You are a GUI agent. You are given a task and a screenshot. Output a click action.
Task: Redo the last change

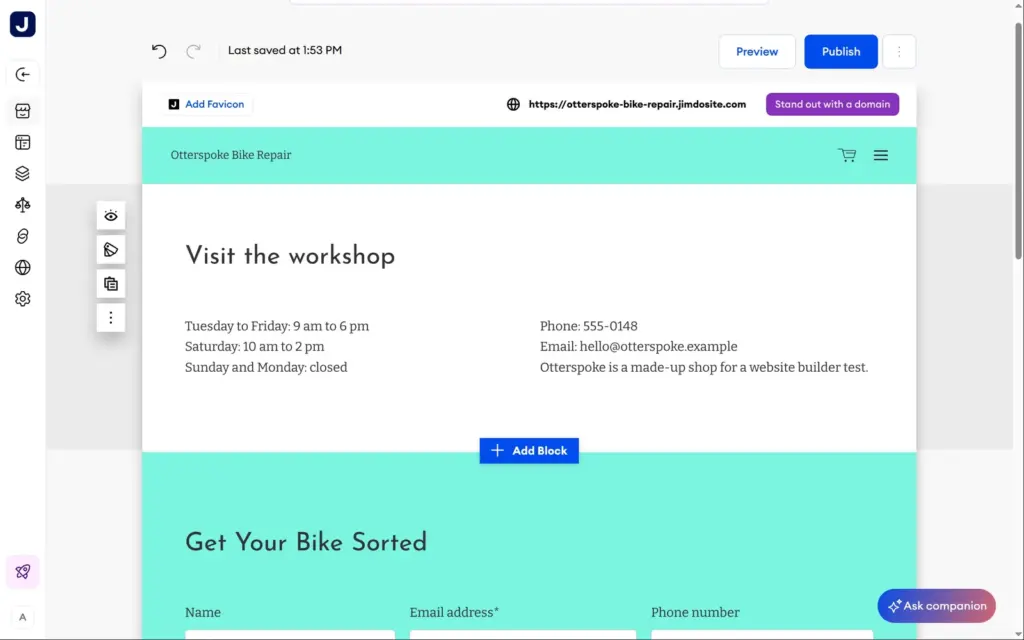pos(193,51)
